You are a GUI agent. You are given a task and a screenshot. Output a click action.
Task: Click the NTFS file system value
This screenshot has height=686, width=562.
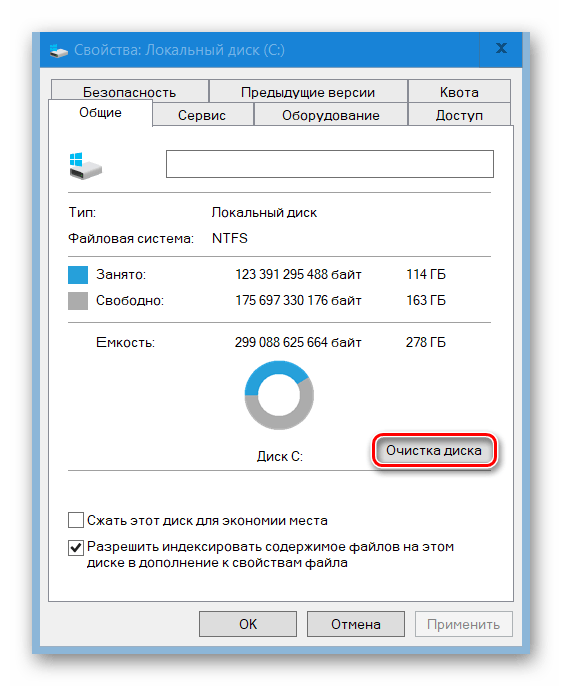230,238
